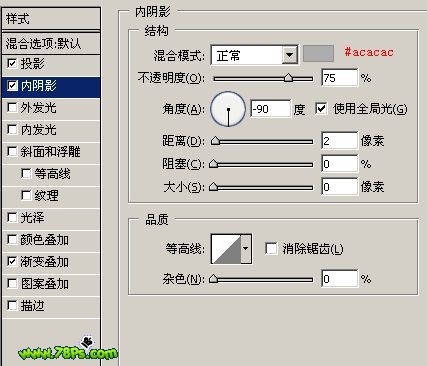Click the opacity value field showing 75
The image size is (427, 366).
click(340, 78)
